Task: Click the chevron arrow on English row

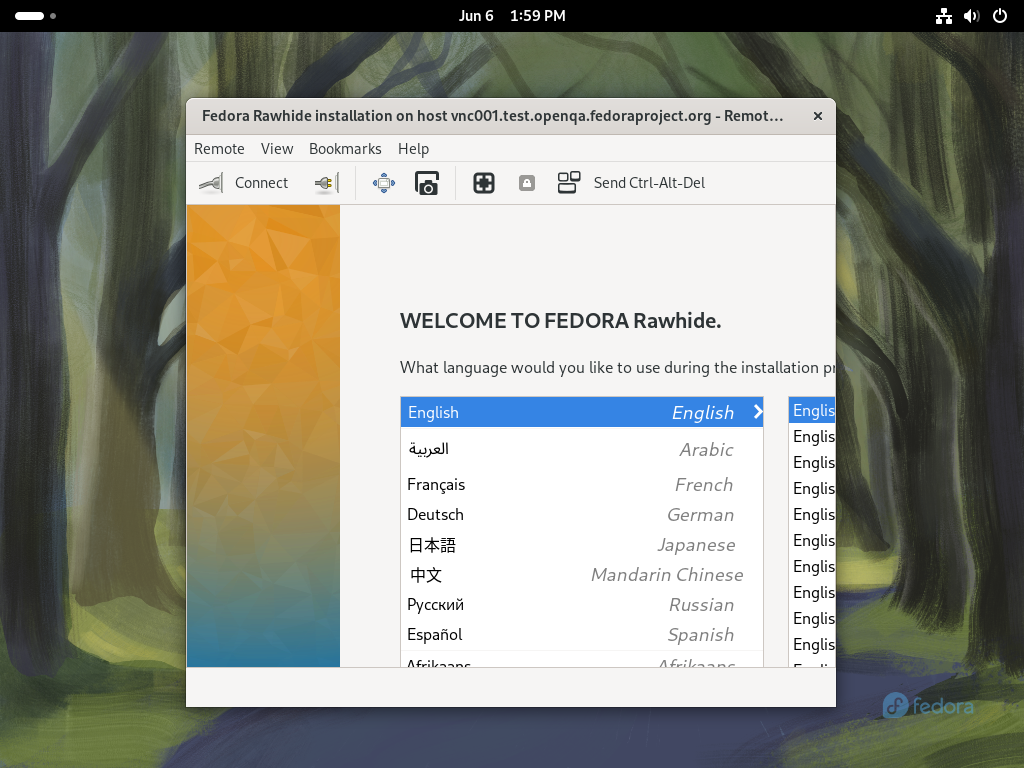Action: [758, 412]
